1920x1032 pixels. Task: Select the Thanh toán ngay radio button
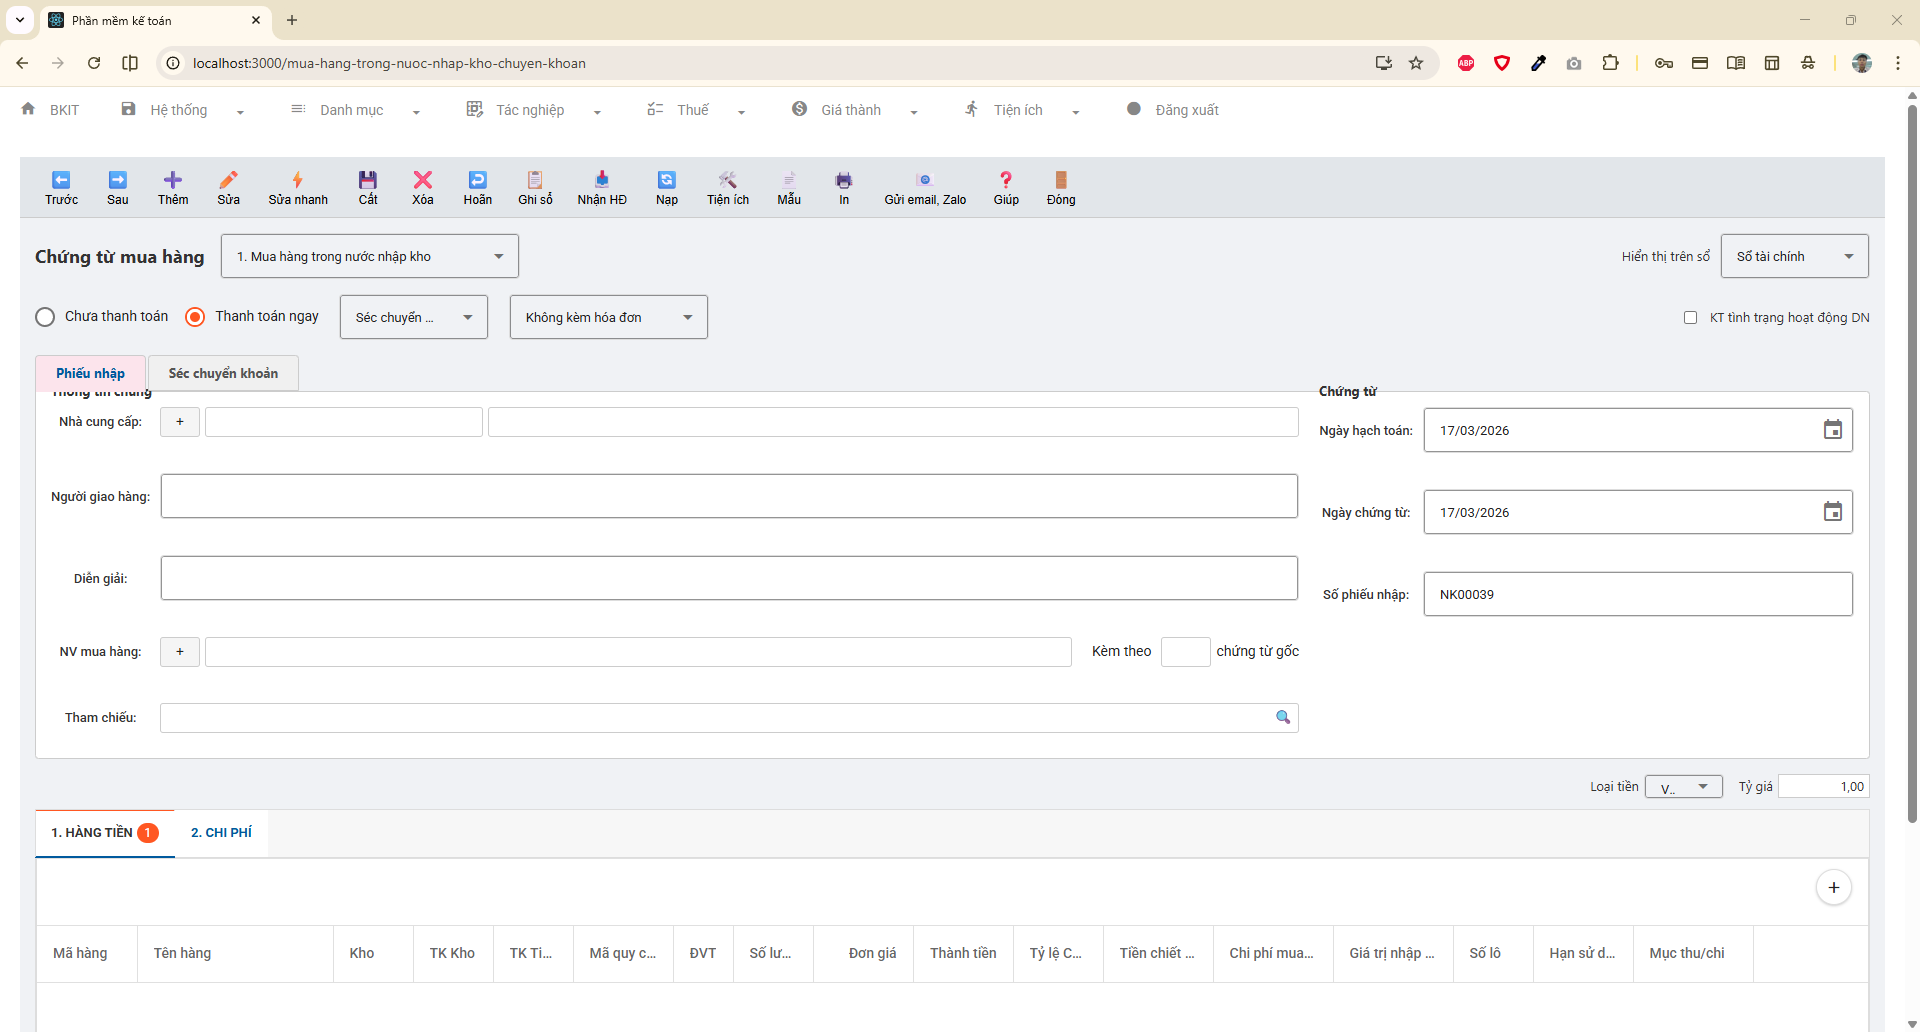pyautogui.click(x=195, y=317)
